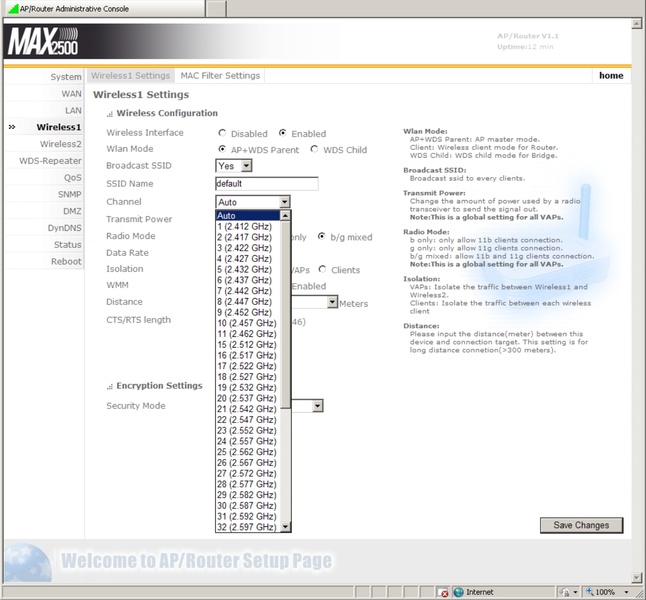The height and width of the screenshot is (600, 646).
Task: Click the channel list scrollbar thumb
Action: (x=285, y=314)
